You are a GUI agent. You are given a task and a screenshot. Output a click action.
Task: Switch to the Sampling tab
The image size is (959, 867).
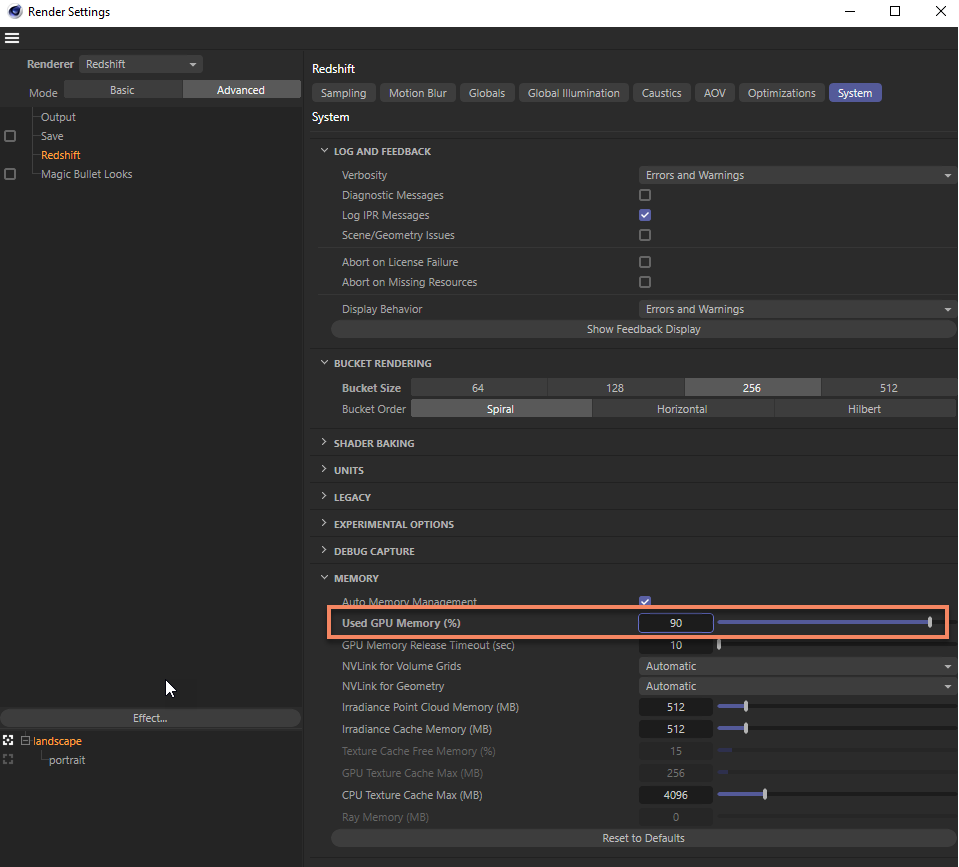coord(343,93)
